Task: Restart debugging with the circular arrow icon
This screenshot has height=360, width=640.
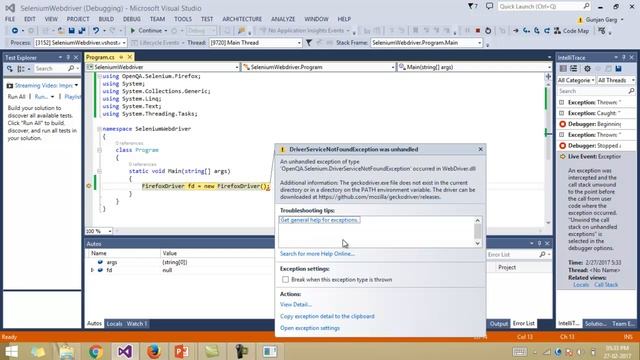Action: (488, 31)
